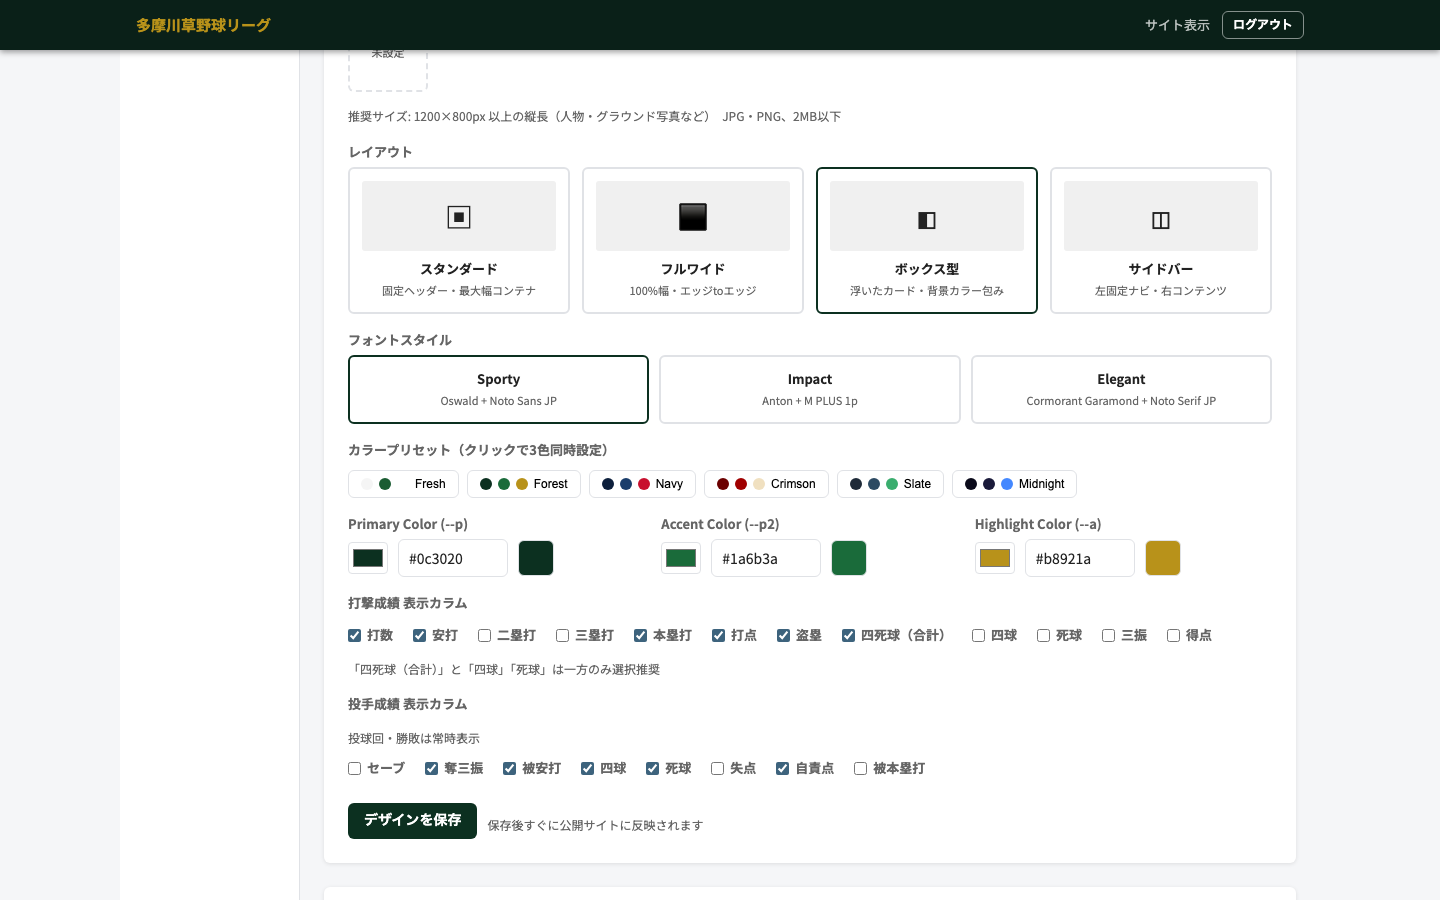Image resolution: width=1440 pixels, height=900 pixels.
Task: Uncheck the 打点 batting column
Action: click(718, 636)
